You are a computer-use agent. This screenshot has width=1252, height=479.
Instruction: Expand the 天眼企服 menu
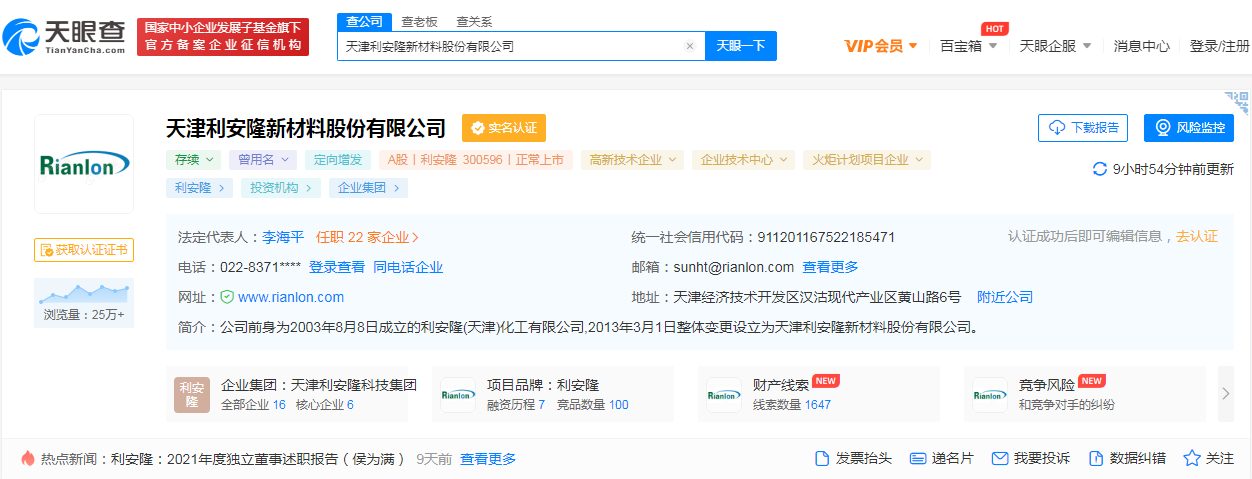(x=1055, y=46)
